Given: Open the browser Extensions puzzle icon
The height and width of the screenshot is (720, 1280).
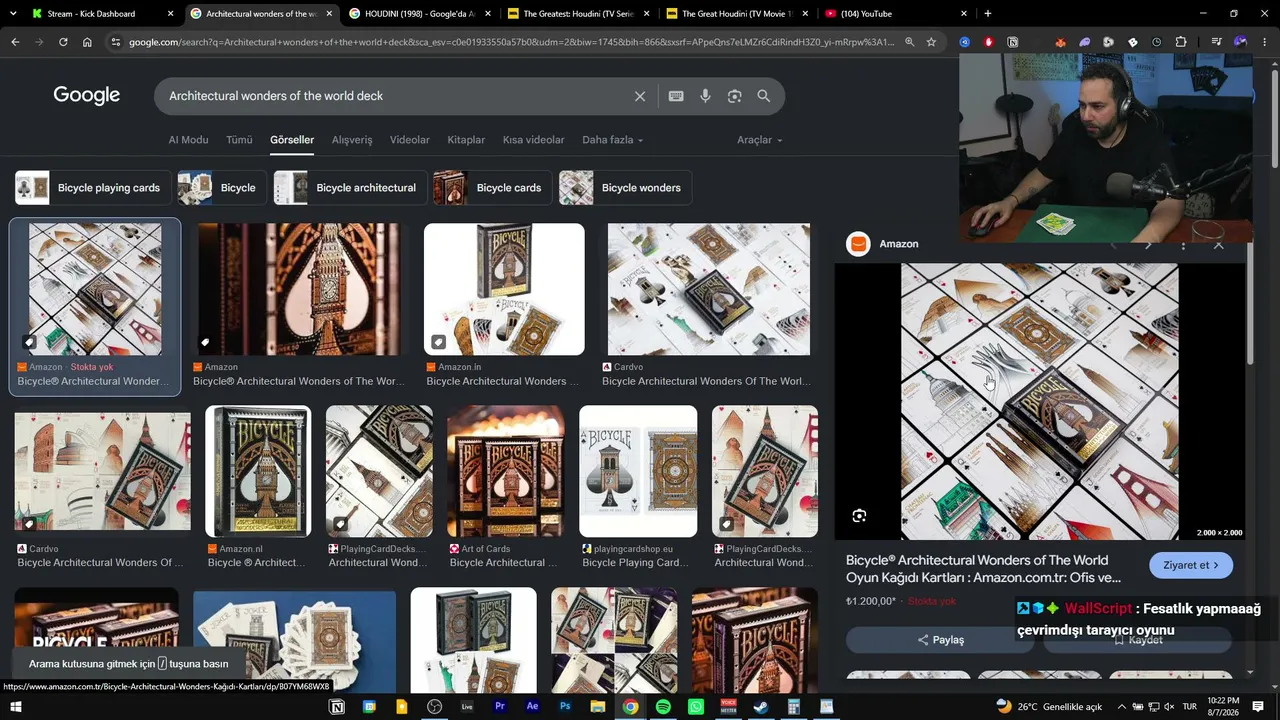Looking at the screenshot, I should pos(1181,42).
